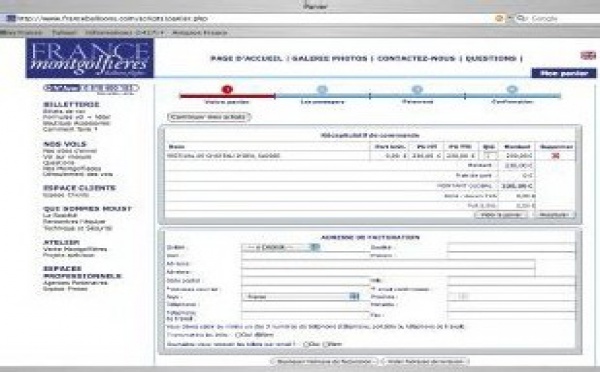Click the France Montgolfières logo
This screenshot has width=600, height=372.
[x=90, y=58]
